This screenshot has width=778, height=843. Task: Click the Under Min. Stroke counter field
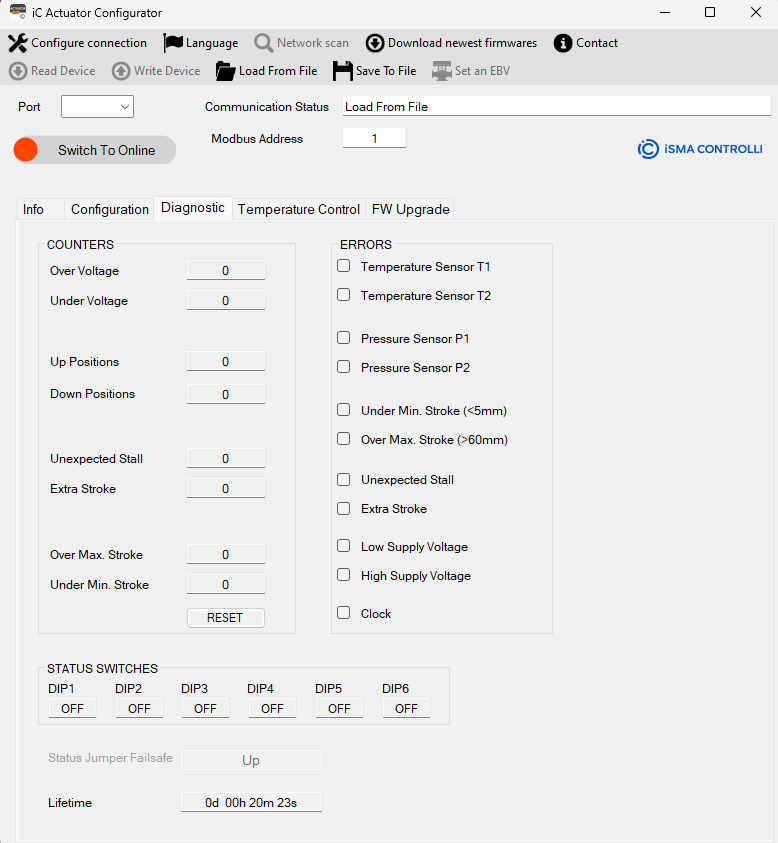pyautogui.click(x=226, y=584)
